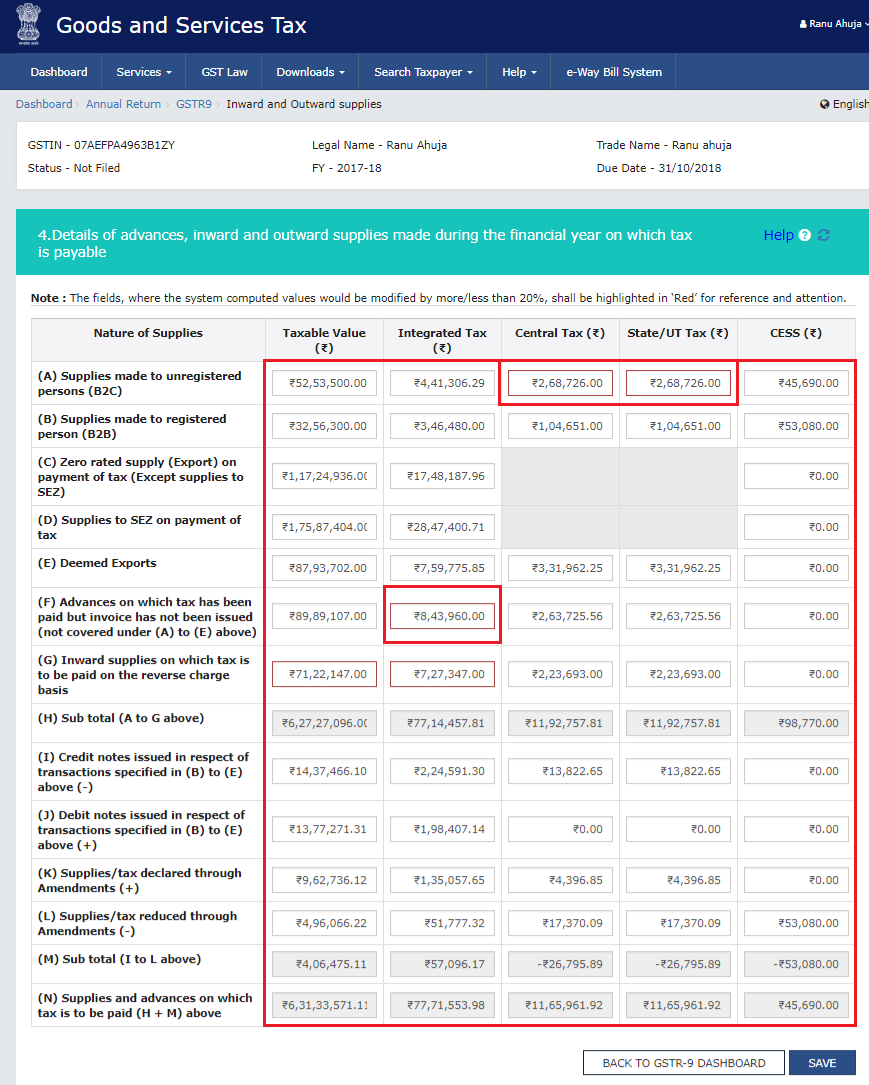Select the Integrated Tax field for Deemed Exports
Screen dimensions: 869x1085
coord(441,568)
